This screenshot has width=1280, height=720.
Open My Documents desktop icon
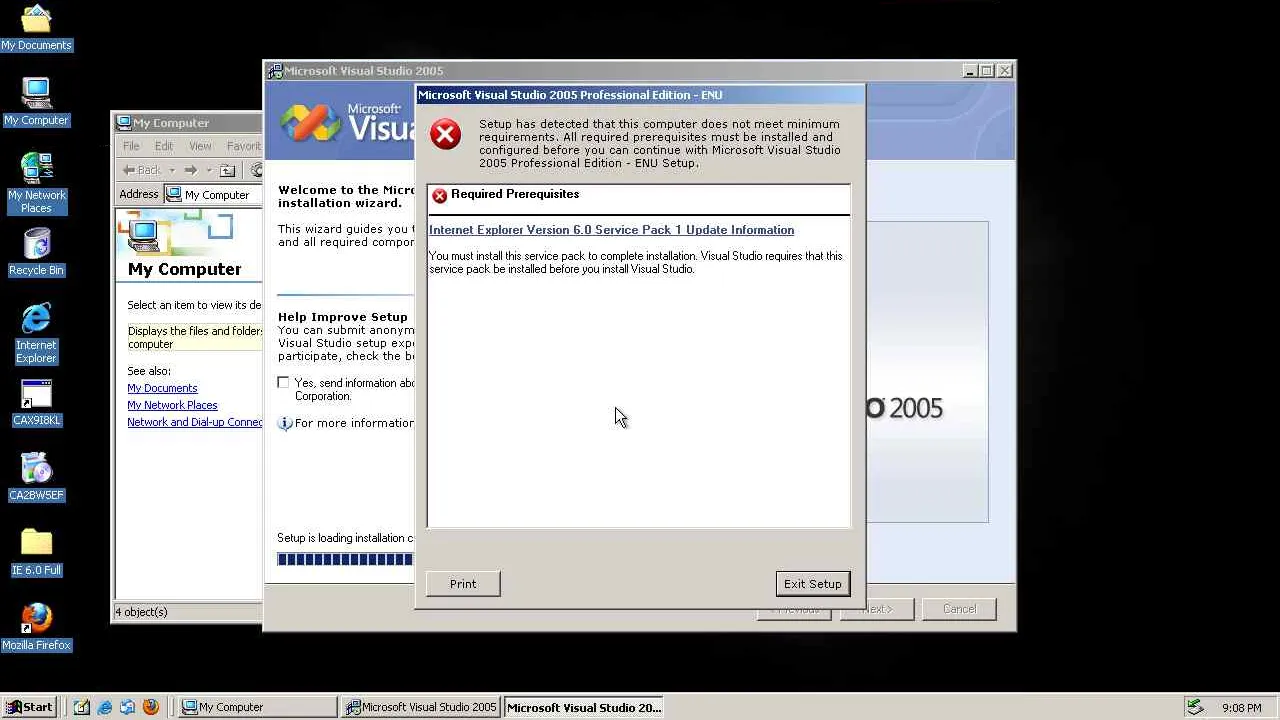click(36, 28)
